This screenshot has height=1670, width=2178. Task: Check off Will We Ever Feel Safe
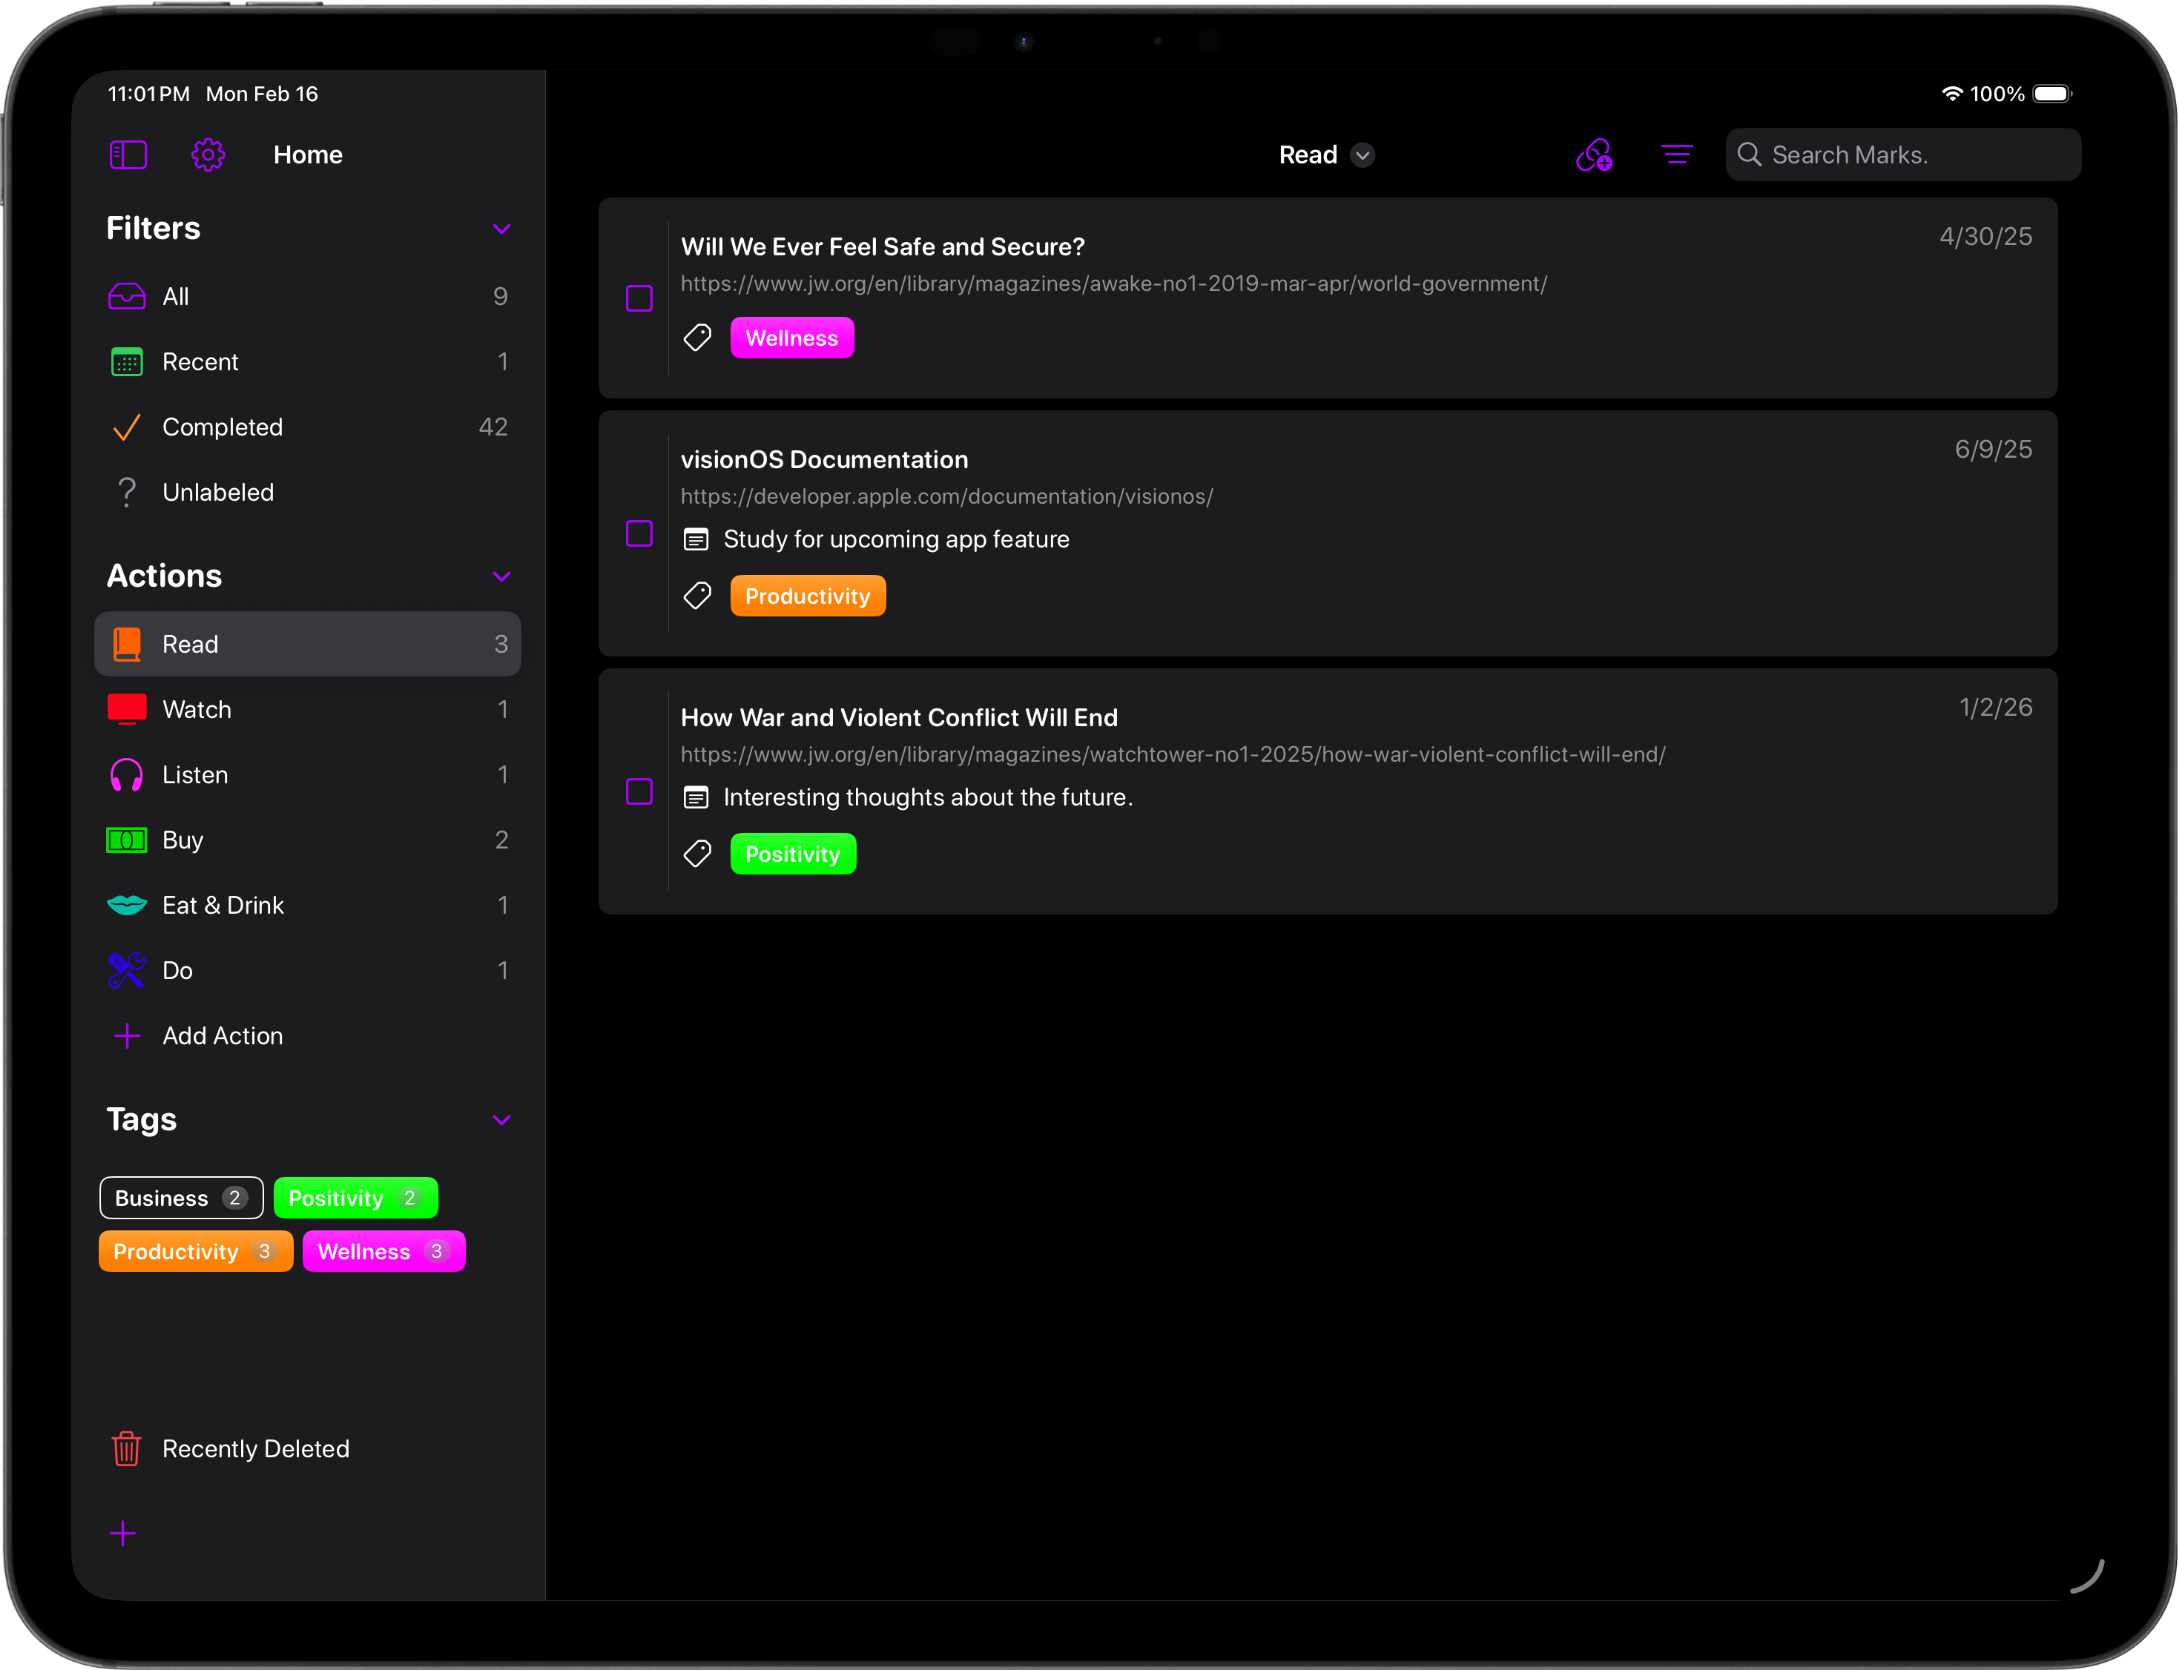point(639,298)
